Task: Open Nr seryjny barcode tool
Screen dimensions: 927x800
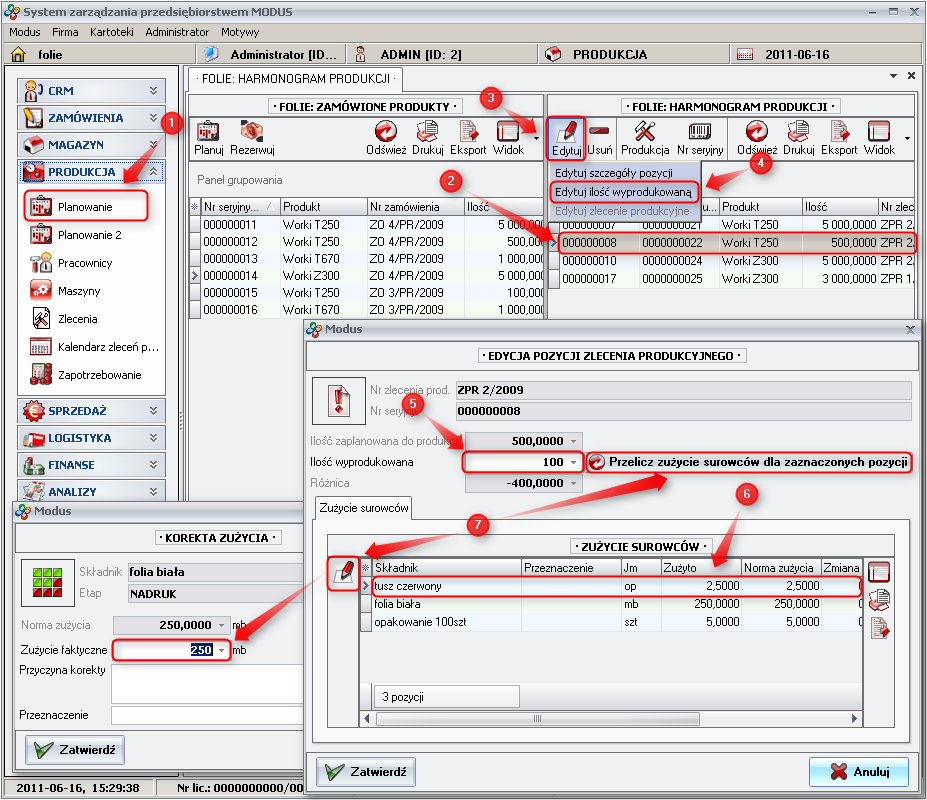Action: coord(699,137)
